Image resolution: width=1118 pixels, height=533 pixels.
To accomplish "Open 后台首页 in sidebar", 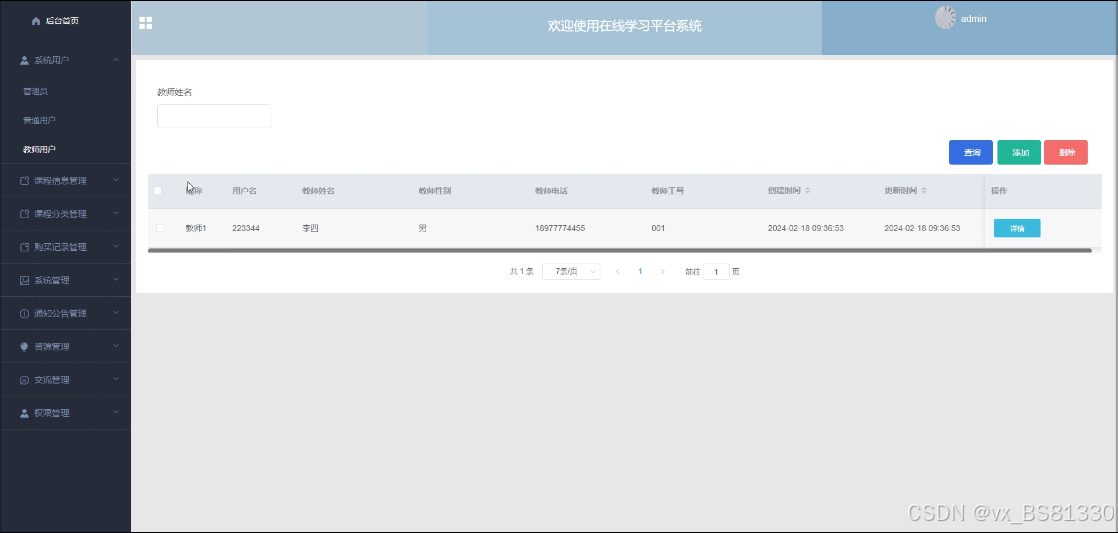I will click(62, 21).
